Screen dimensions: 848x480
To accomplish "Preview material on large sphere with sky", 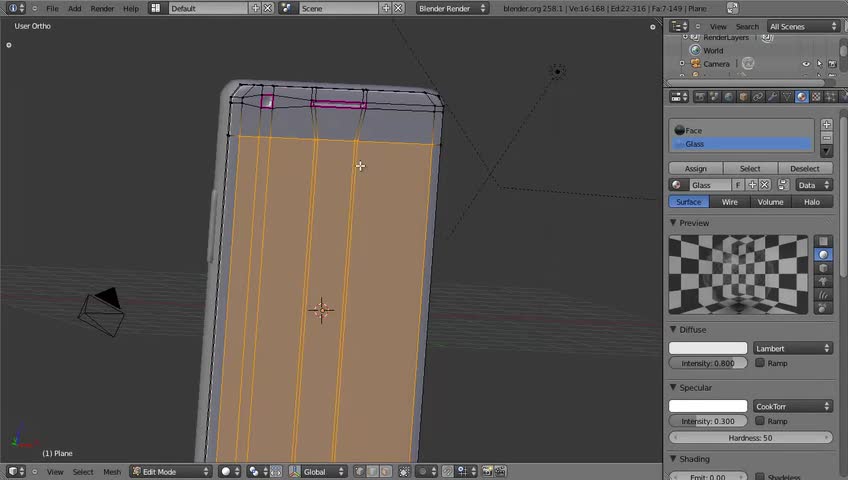I will pyautogui.click(x=823, y=308).
